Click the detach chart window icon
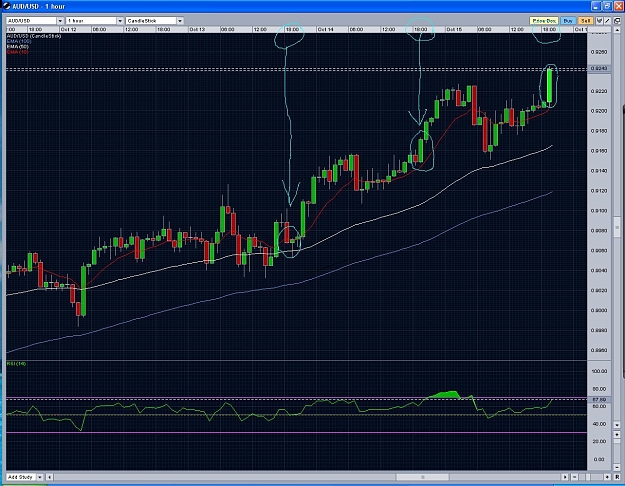 (617, 21)
